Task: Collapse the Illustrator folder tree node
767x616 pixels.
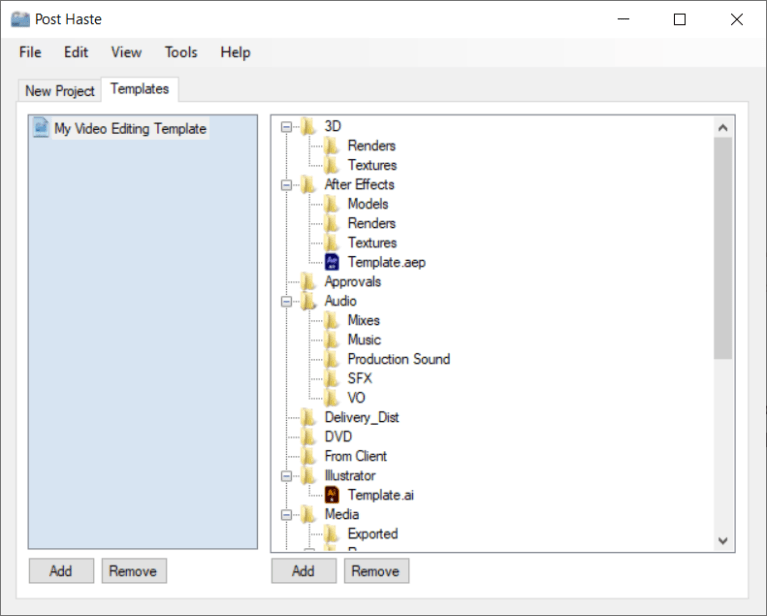Action: (x=287, y=476)
